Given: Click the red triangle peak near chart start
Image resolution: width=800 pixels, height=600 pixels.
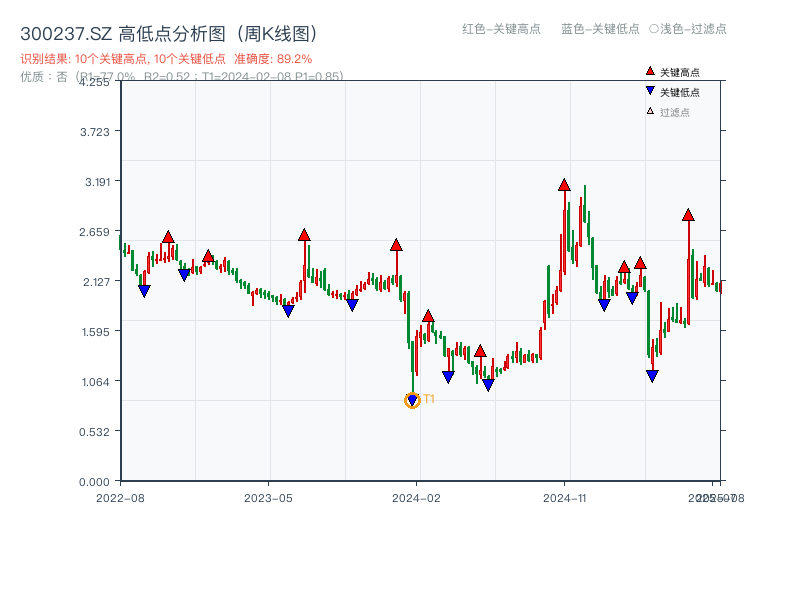Looking at the screenshot, I should (167, 234).
